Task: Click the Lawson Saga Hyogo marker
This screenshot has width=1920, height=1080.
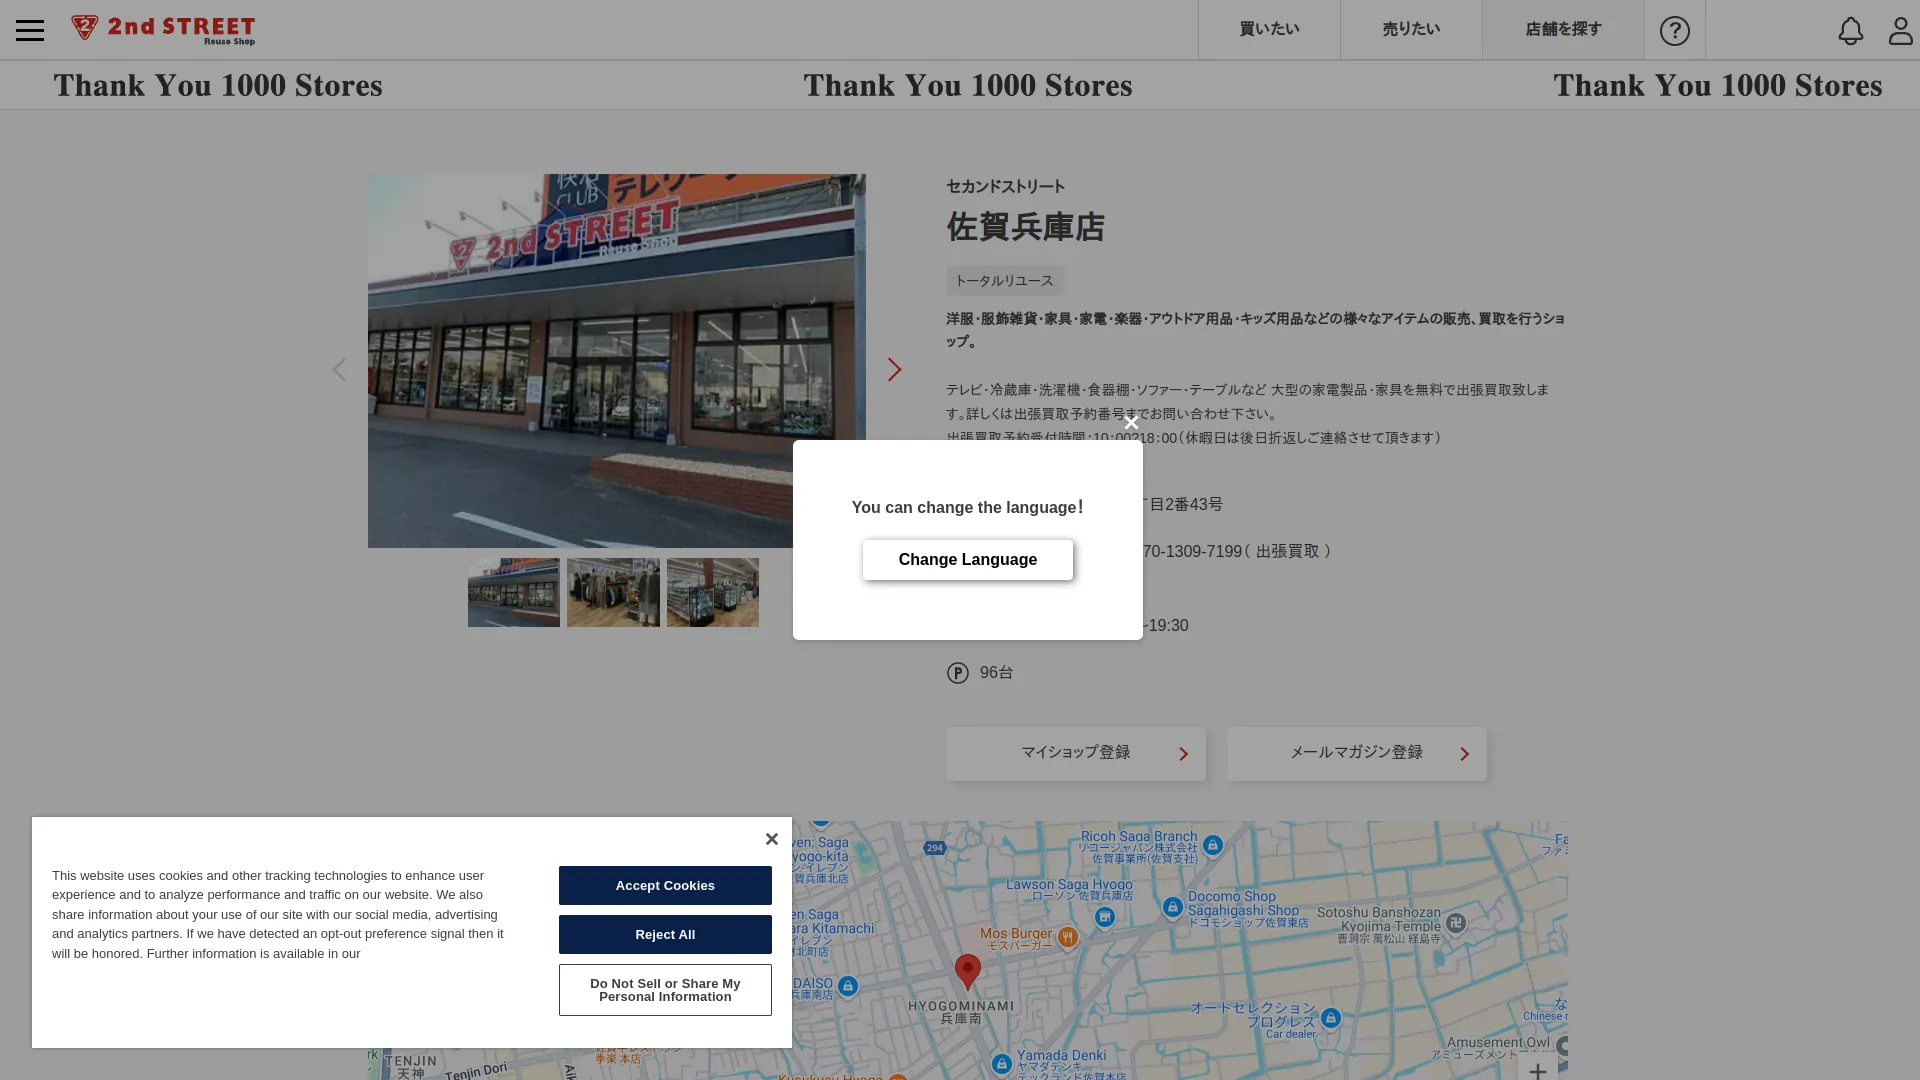Action: pyautogui.click(x=1104, y=917)
